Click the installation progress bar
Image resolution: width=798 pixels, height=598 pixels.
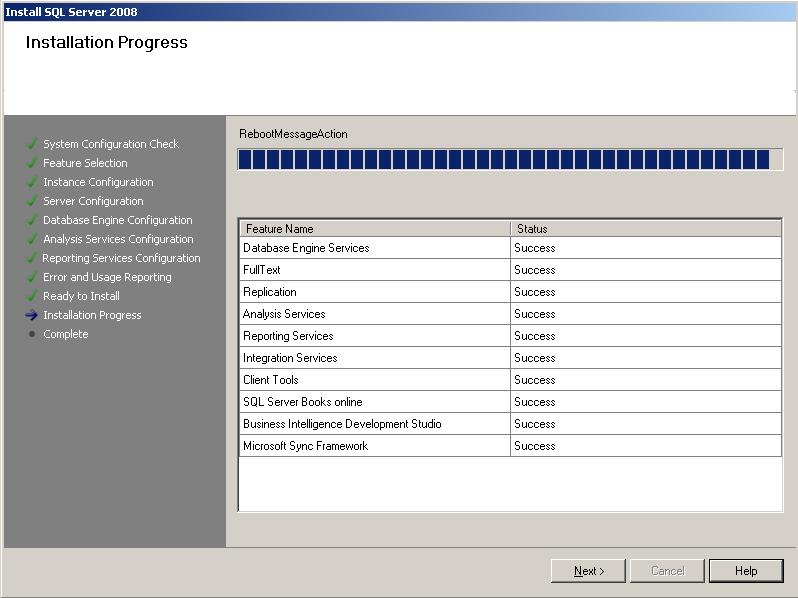click(510, 159)
